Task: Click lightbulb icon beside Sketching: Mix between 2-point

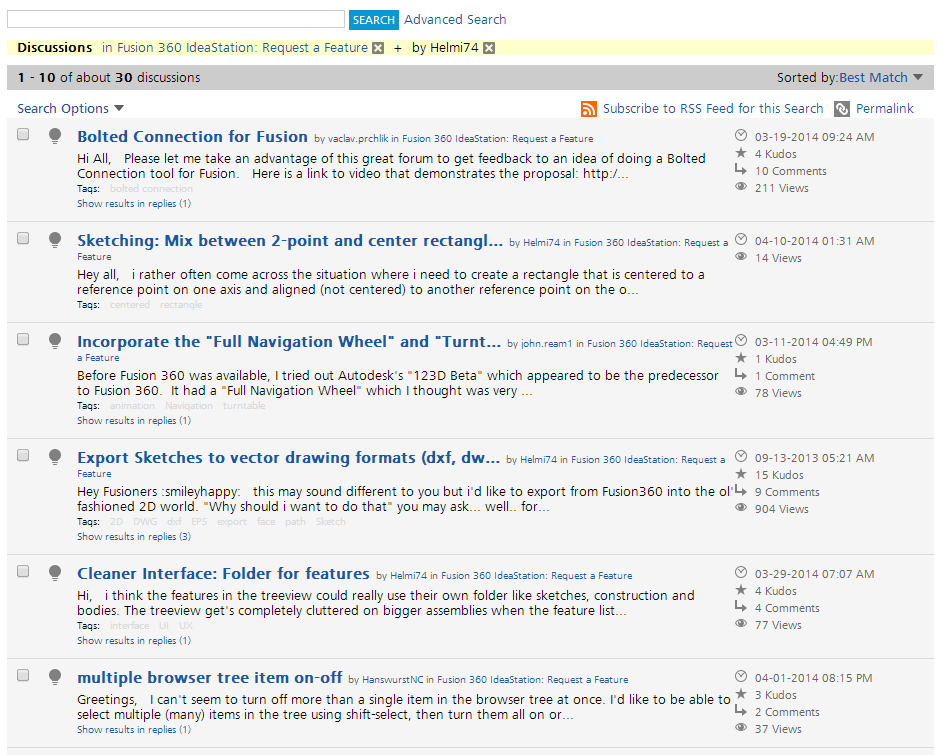Action: (x=55, y=240)
